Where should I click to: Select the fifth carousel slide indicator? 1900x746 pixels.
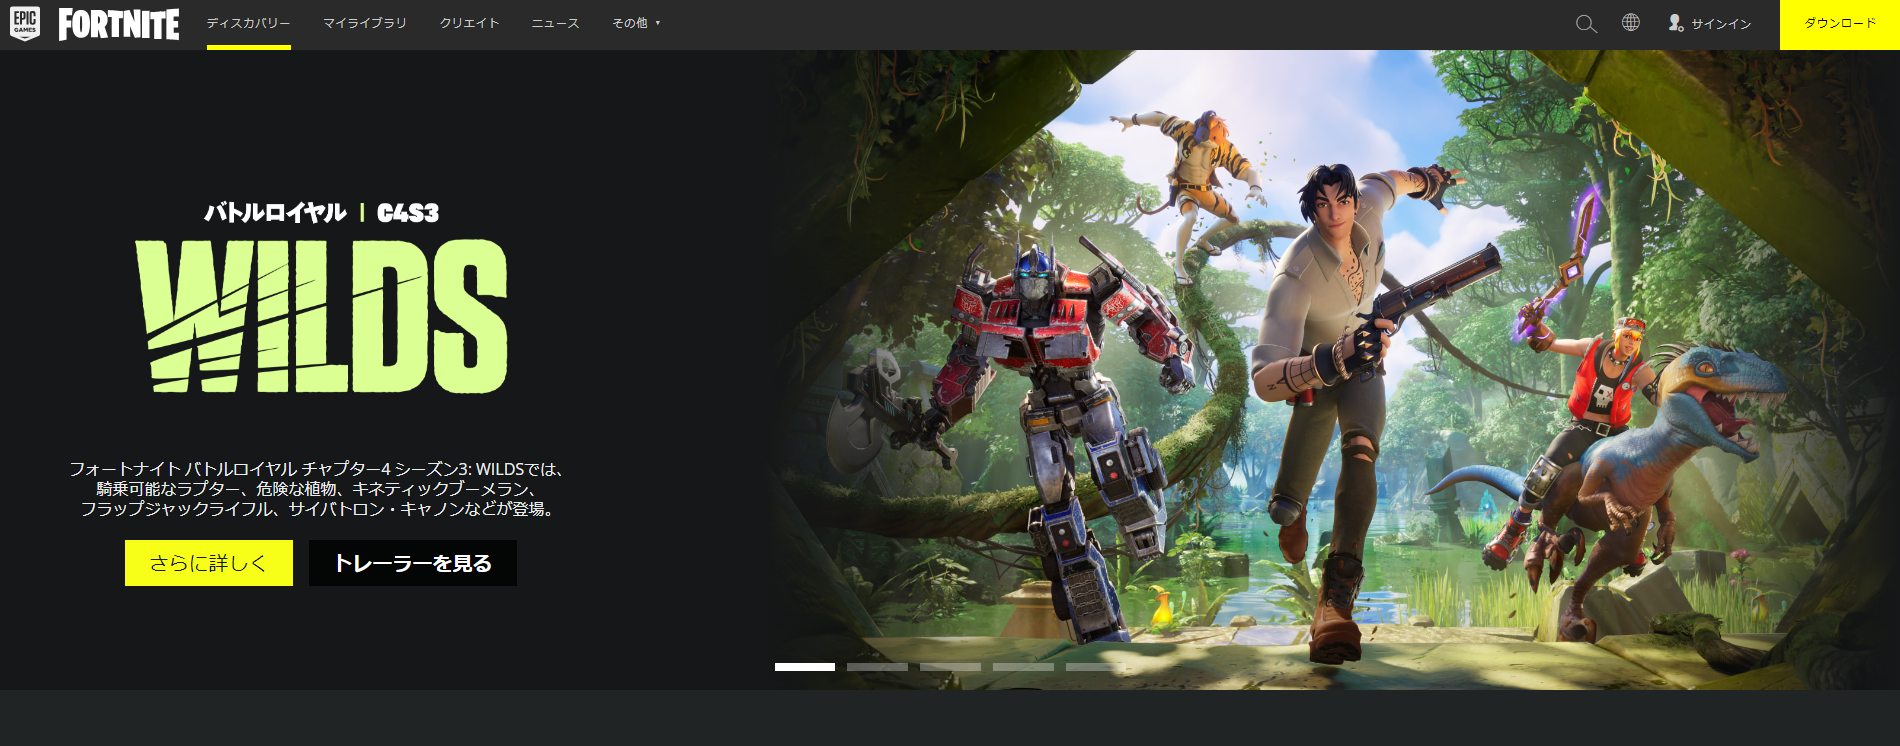pyautogui.click(x=1095, y=667)
